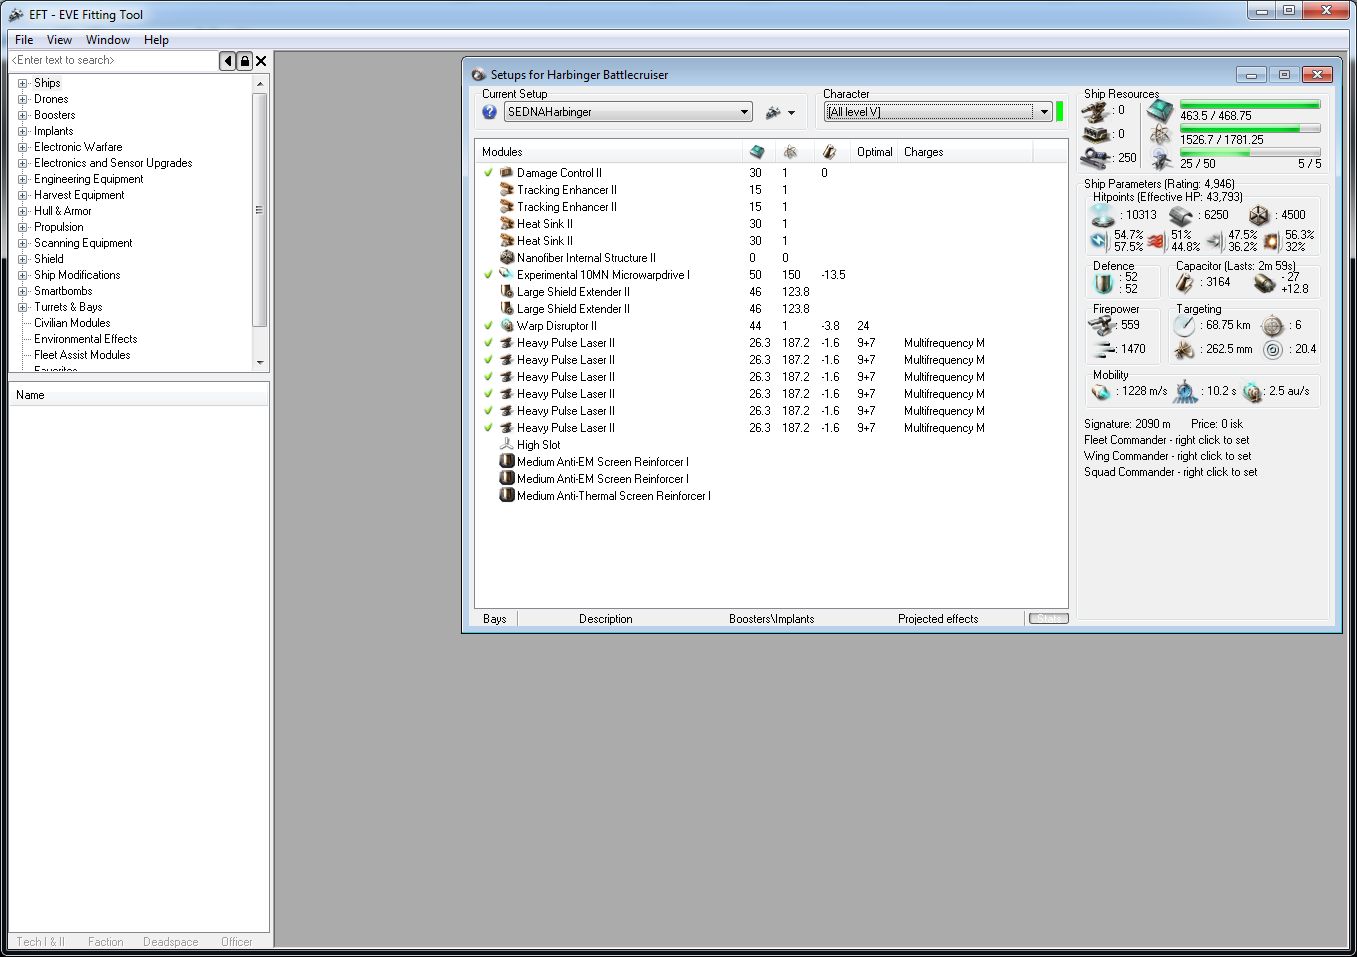
Task: Click the blue help icon beside Current Setup
Action: click(x=490, y=112)
